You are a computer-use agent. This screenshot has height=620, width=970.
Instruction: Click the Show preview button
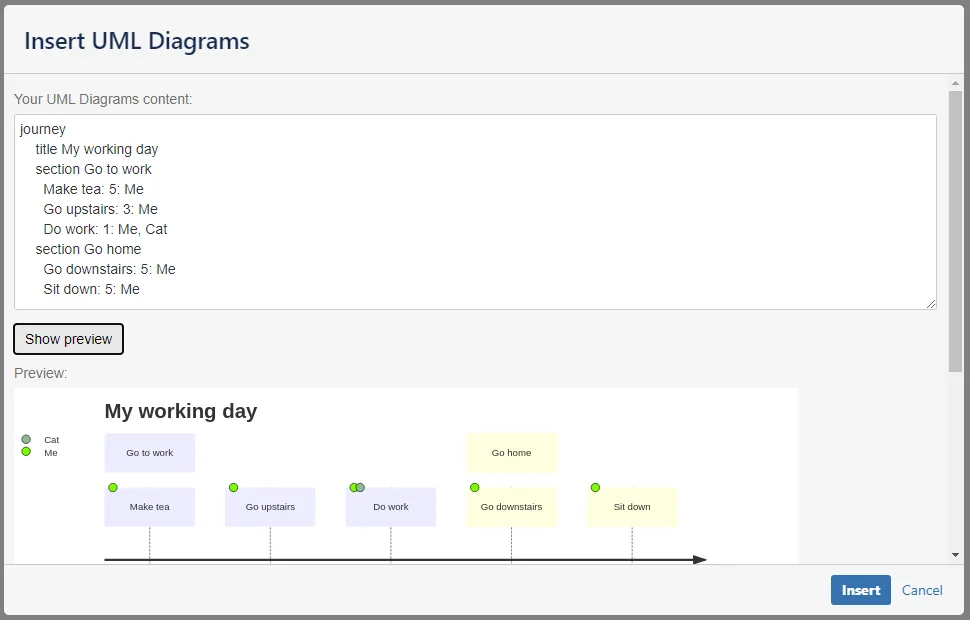tap(68, 339)
